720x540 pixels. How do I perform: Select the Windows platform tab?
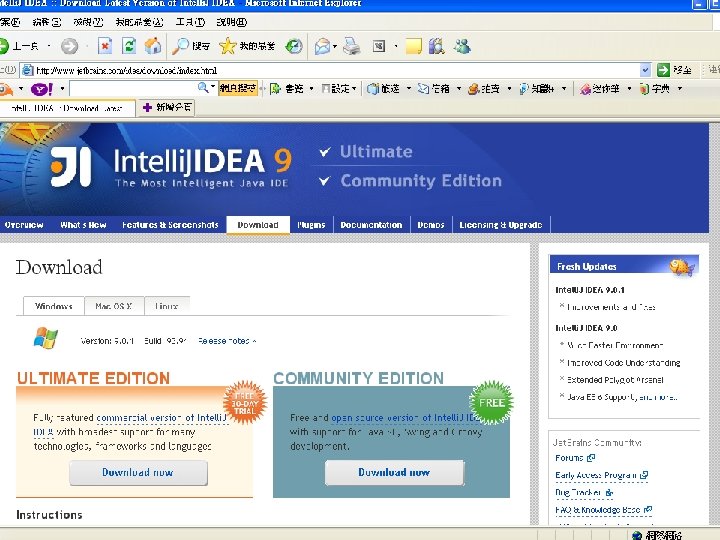point(54,306)
